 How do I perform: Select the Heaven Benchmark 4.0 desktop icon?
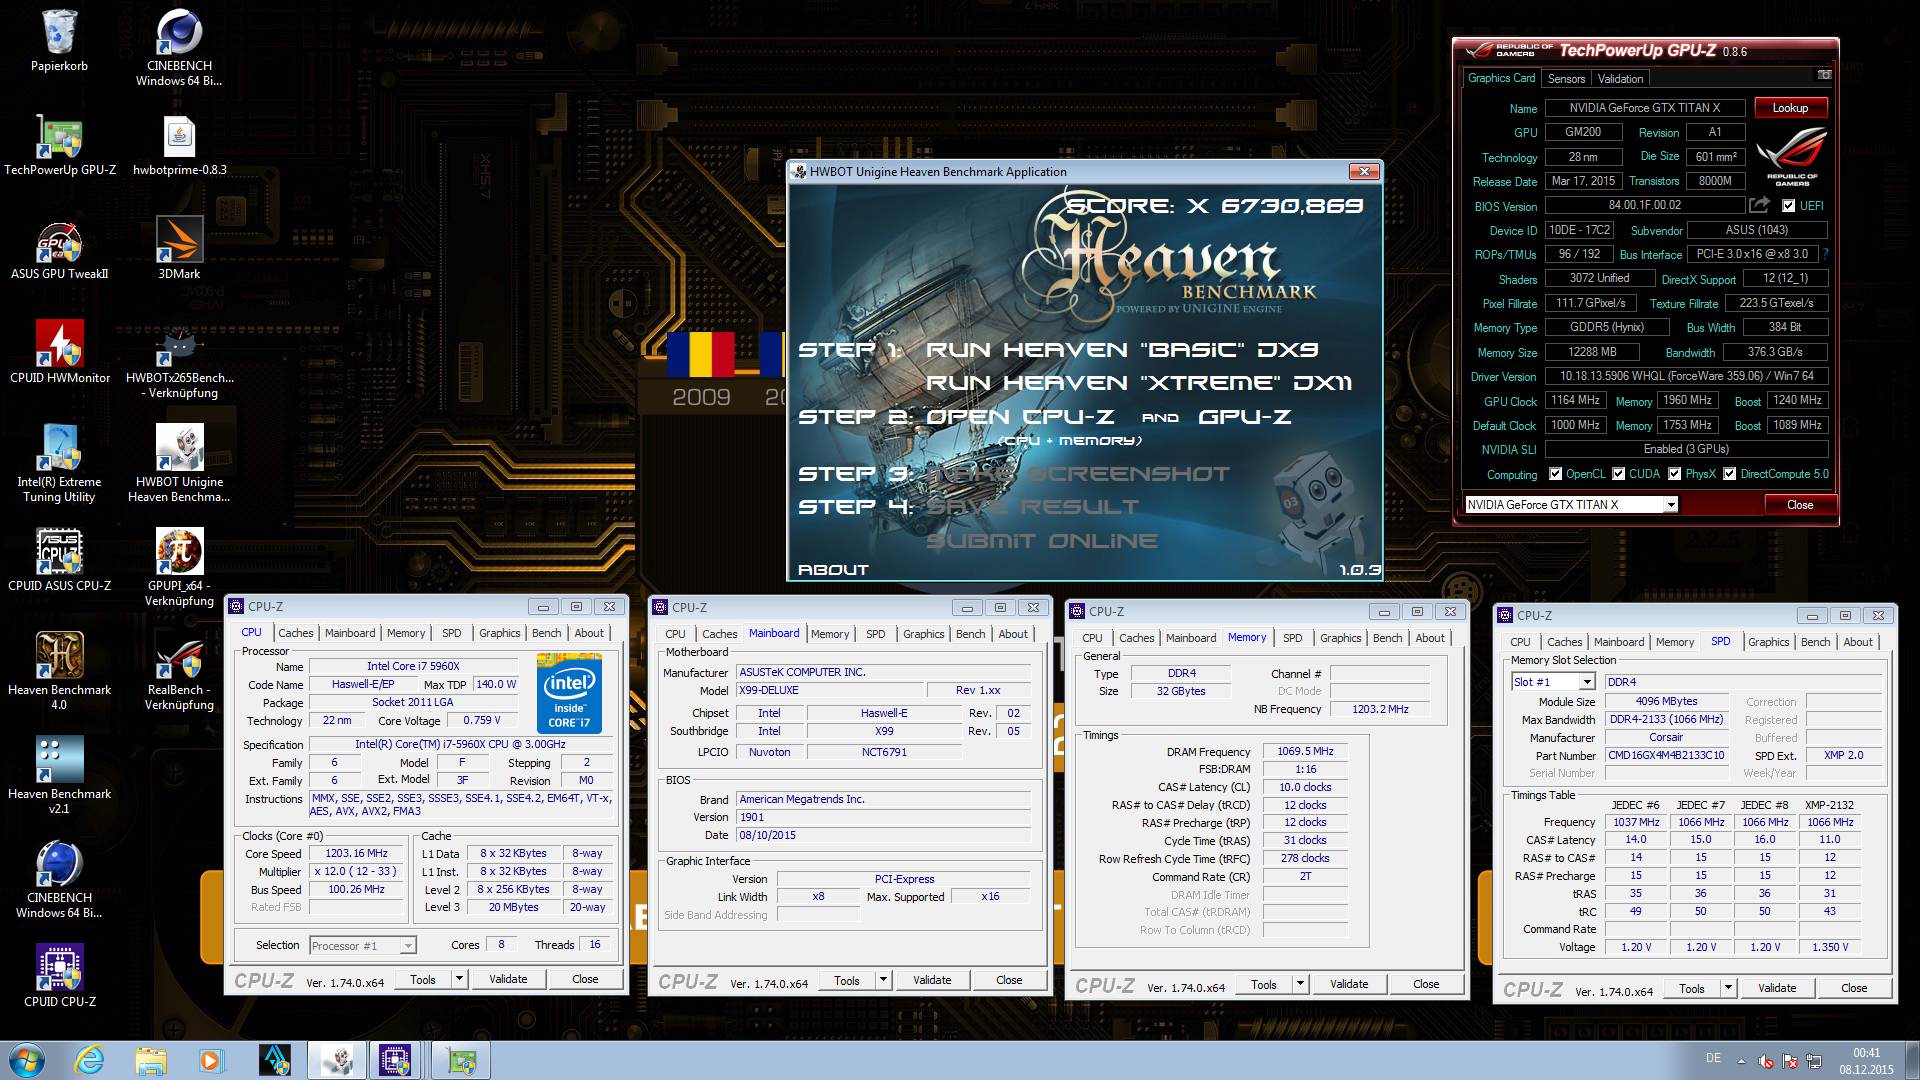60,672
